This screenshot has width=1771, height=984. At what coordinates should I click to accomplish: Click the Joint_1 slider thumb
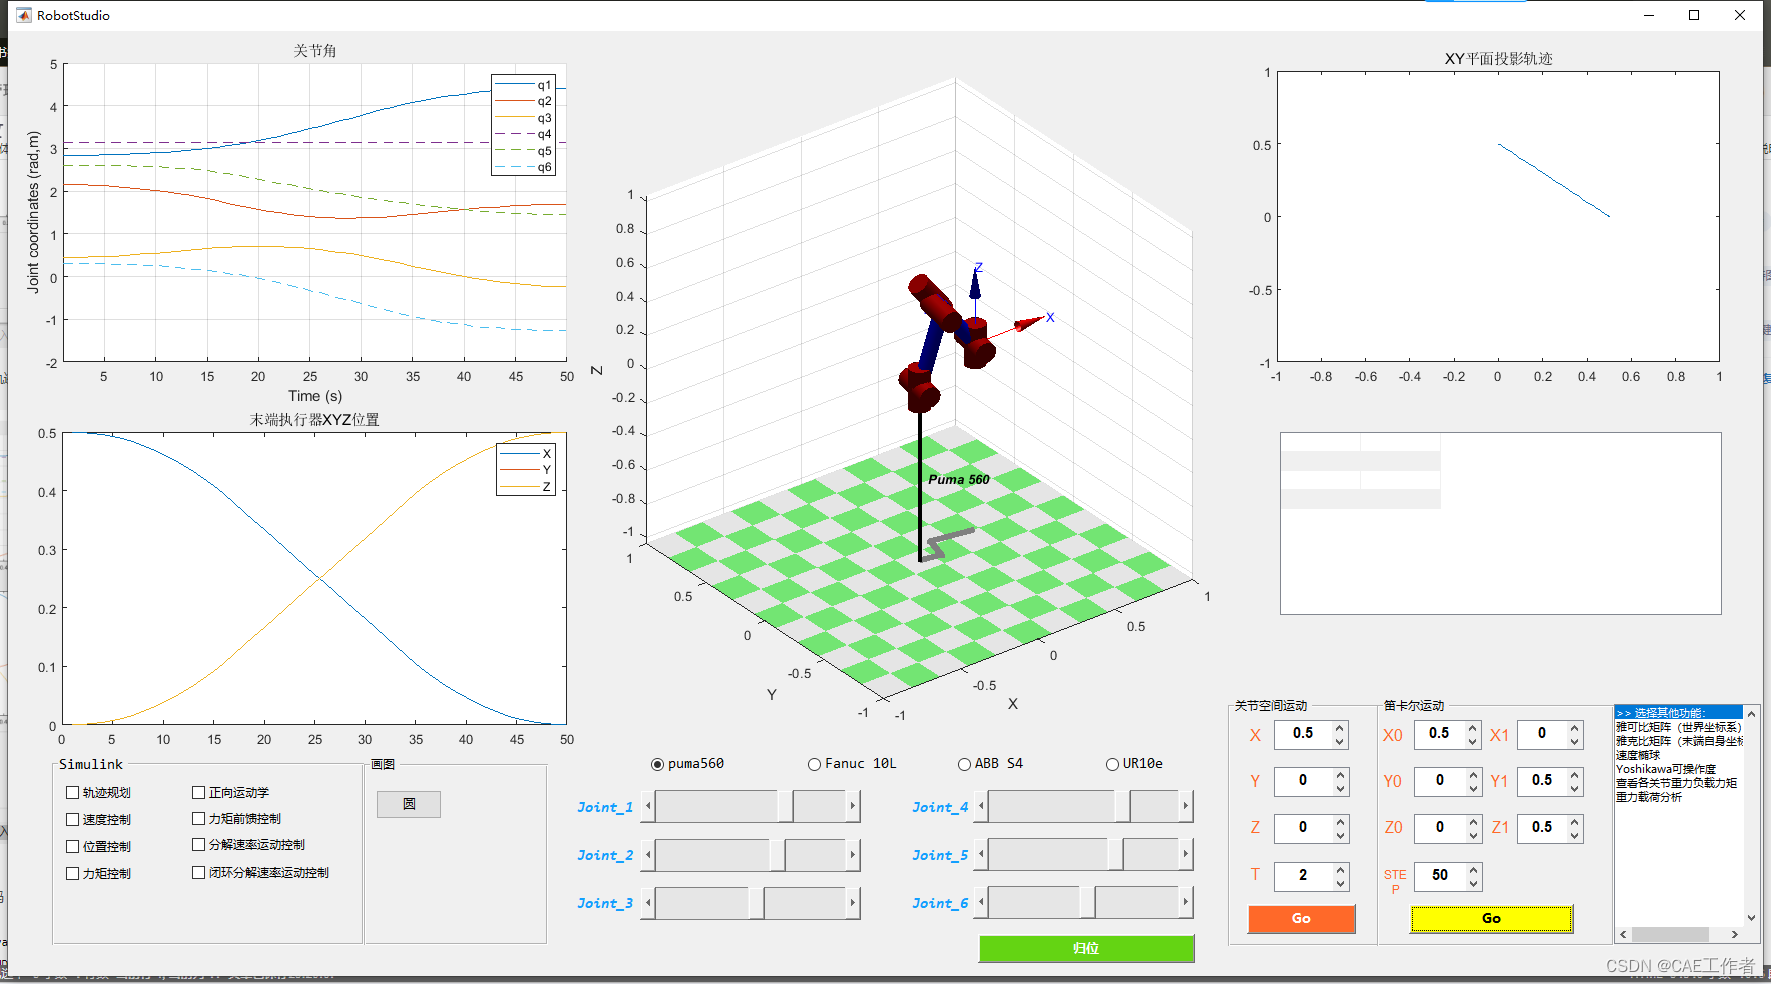786,806
